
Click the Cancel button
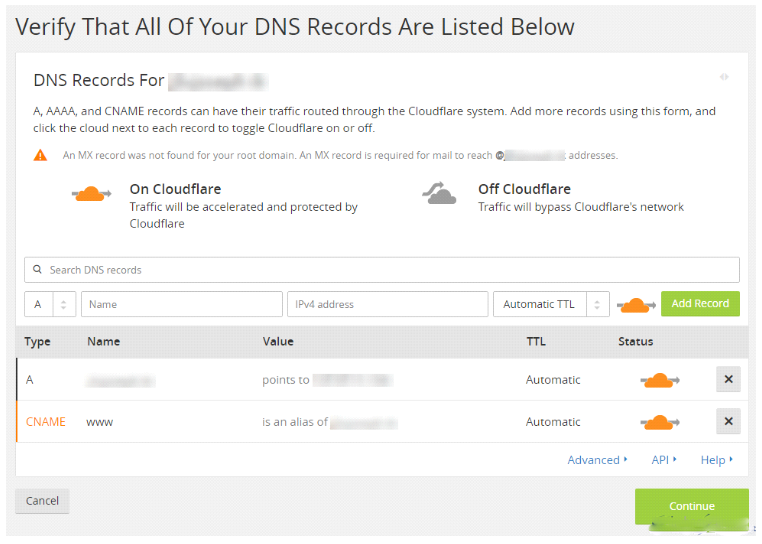pos(42,501)
